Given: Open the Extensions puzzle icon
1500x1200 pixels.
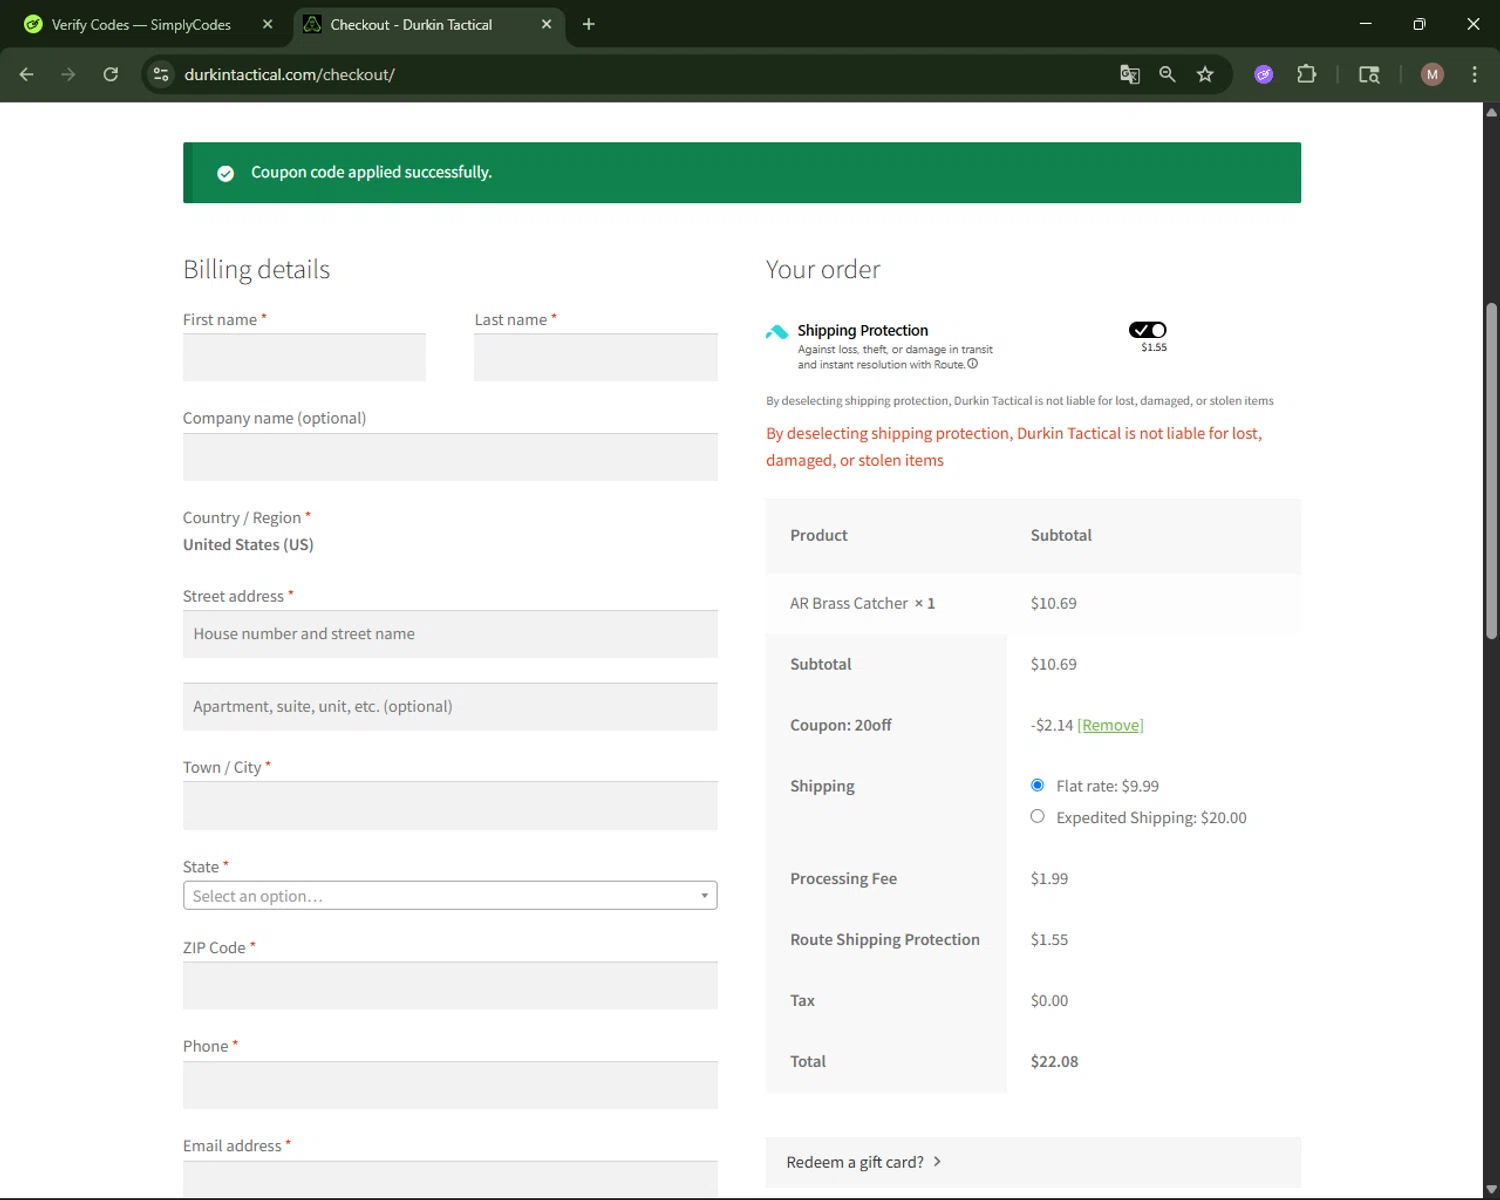Looking at the screenshot, I should [x=1306, y=74].
